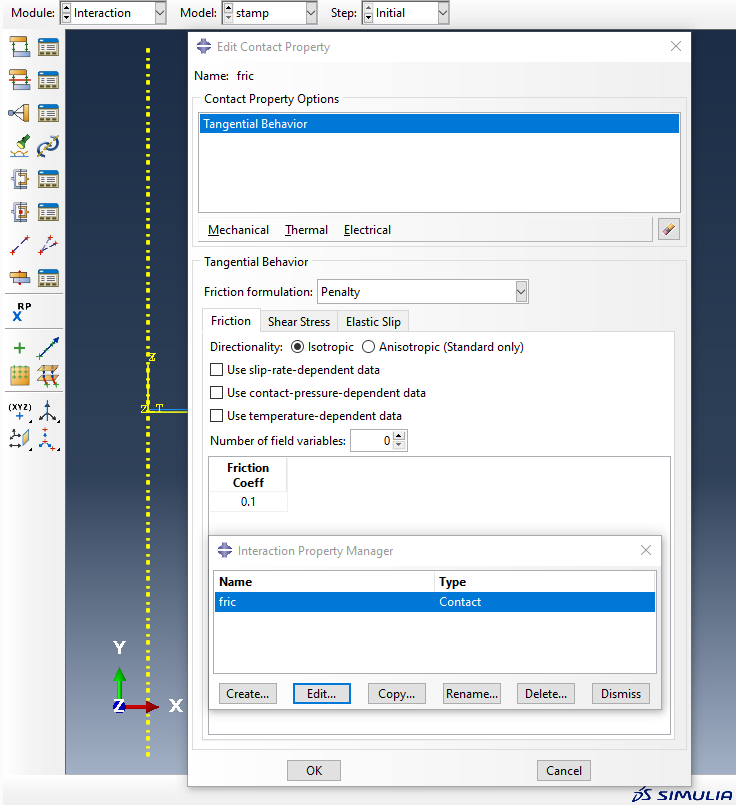Image resolution: width=736 pixels, height=805 pixels.
Task: Click the Module spinner arrows
Action: [66, 13]
